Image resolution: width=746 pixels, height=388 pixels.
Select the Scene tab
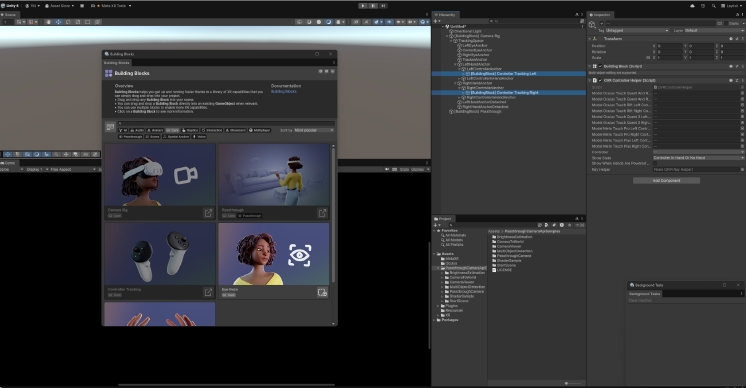click(10, 15)
